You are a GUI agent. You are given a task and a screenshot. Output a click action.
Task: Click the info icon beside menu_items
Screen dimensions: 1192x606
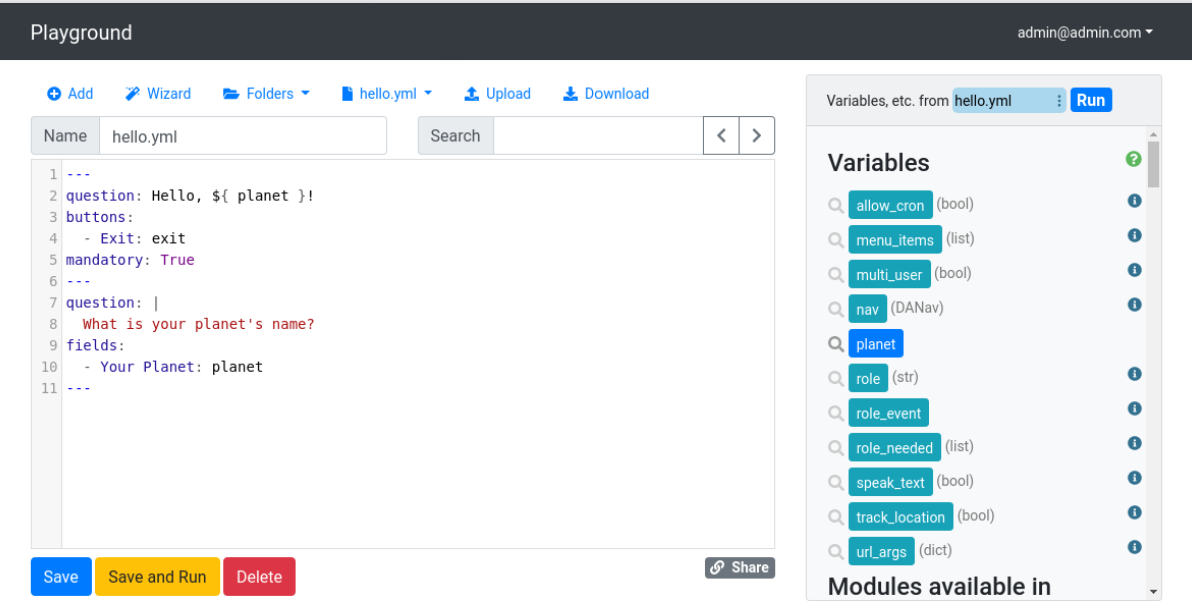click(1134, 236)
